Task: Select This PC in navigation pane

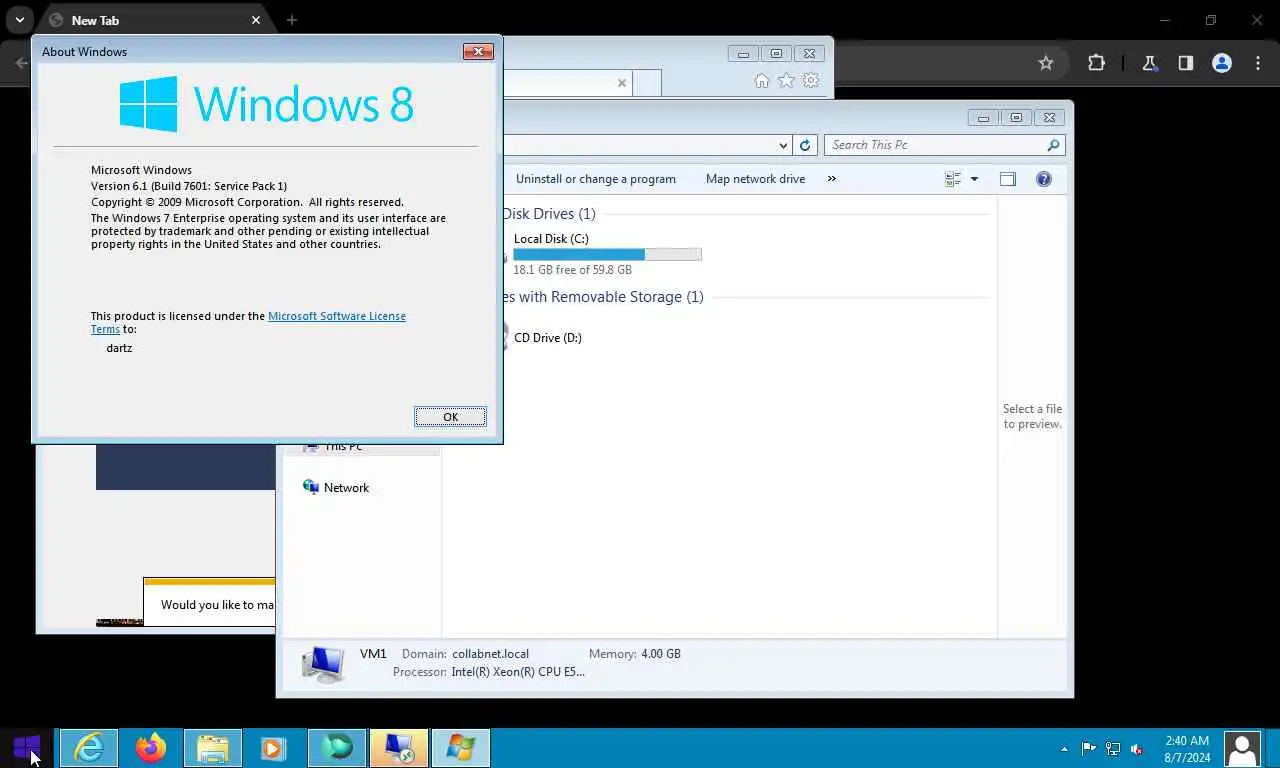Action: (343, 448)
